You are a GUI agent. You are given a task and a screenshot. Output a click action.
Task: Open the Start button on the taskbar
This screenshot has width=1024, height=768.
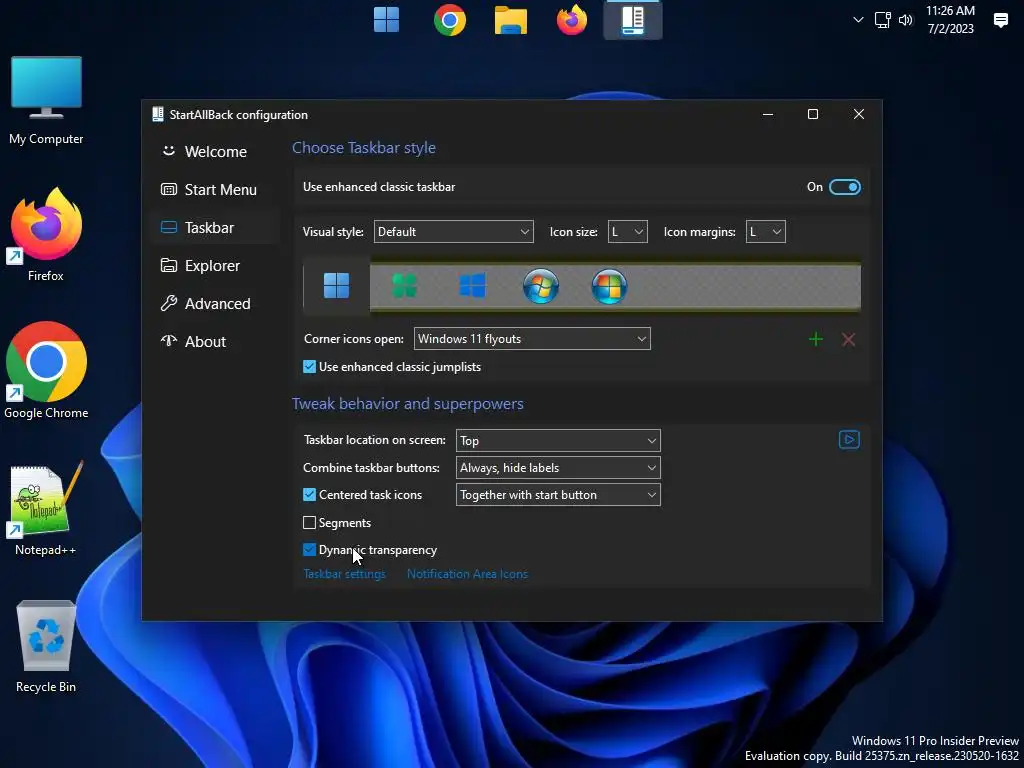pos(386,20)
